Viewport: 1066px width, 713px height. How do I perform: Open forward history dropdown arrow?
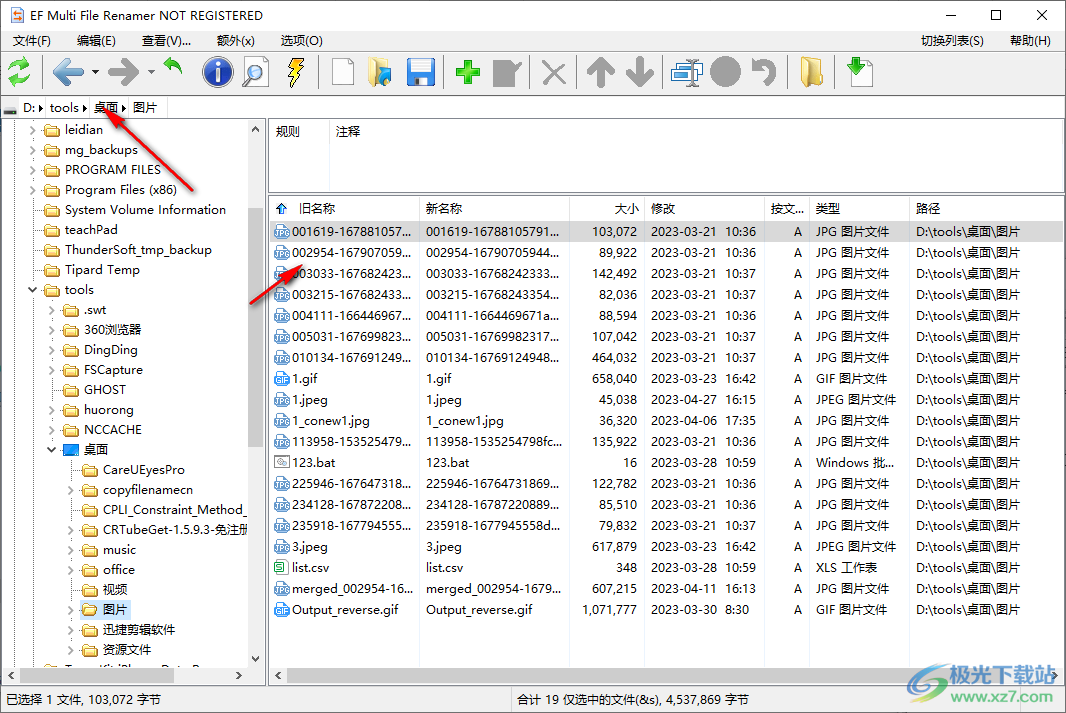[150, 72]
